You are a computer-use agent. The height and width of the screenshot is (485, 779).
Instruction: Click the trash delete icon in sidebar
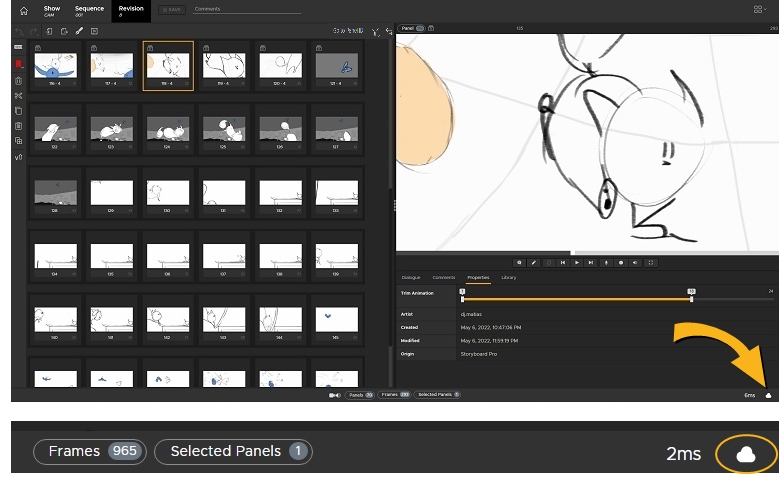[18, 80]
